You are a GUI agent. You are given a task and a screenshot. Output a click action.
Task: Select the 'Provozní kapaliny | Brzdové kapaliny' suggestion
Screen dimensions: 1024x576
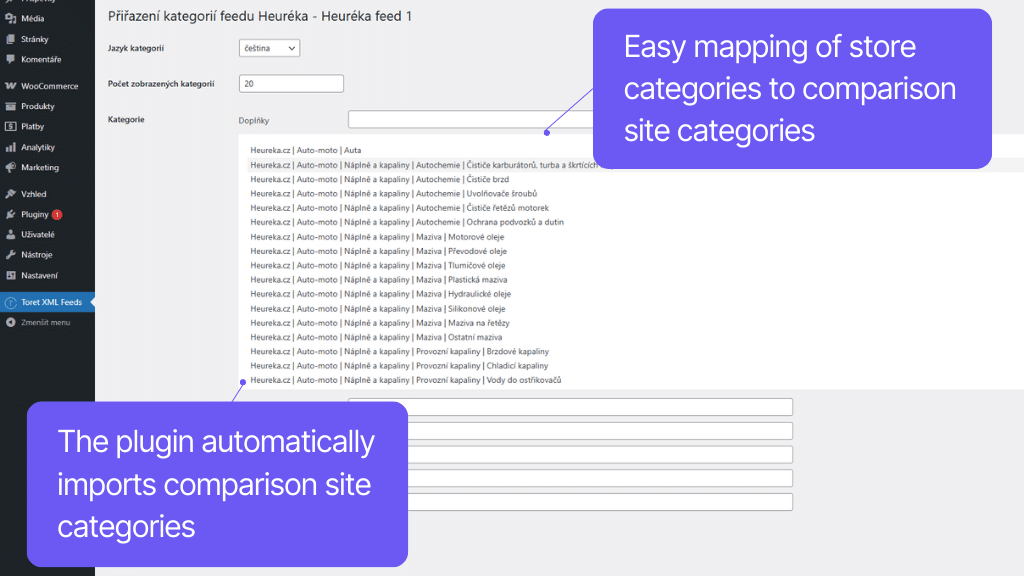coord(400,352)
